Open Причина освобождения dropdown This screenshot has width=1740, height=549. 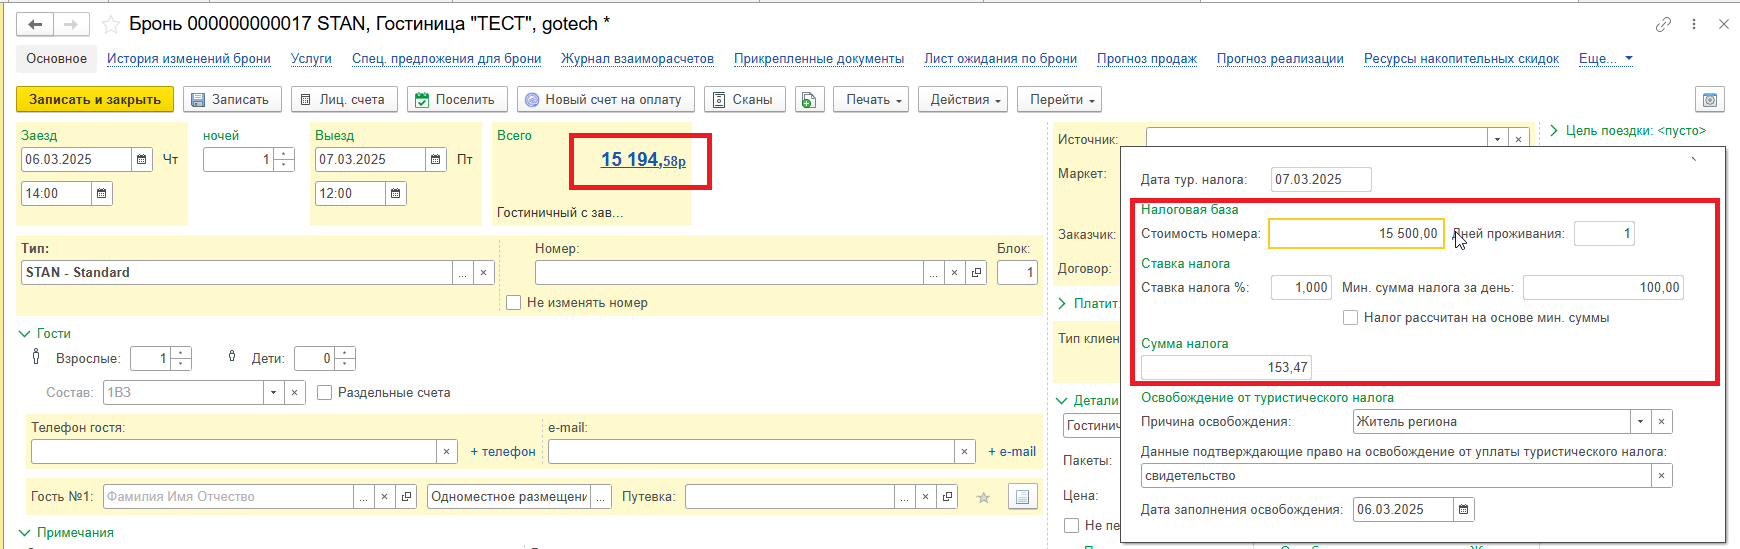coord(1641,422)
